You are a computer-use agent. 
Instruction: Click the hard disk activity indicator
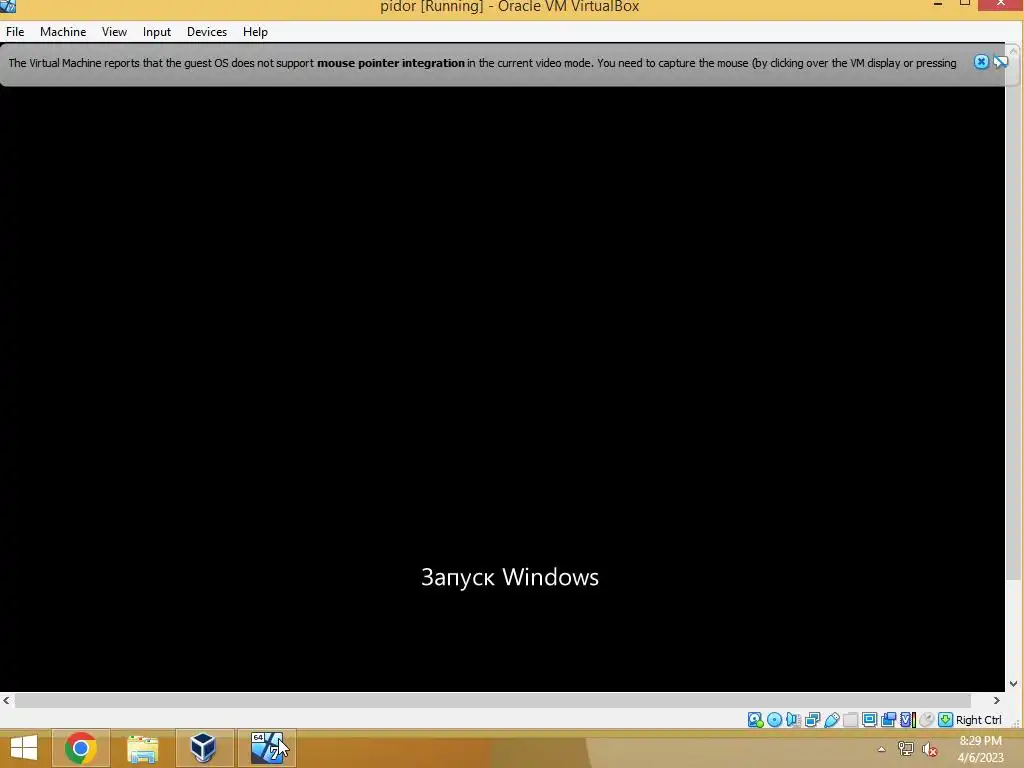pyautogui.click(x=756, y=720)
